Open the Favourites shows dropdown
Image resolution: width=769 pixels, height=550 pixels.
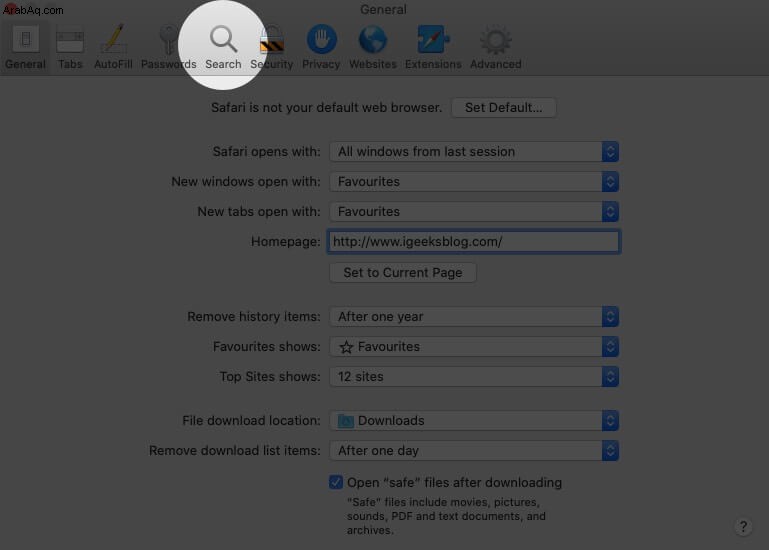click(474, 346)
